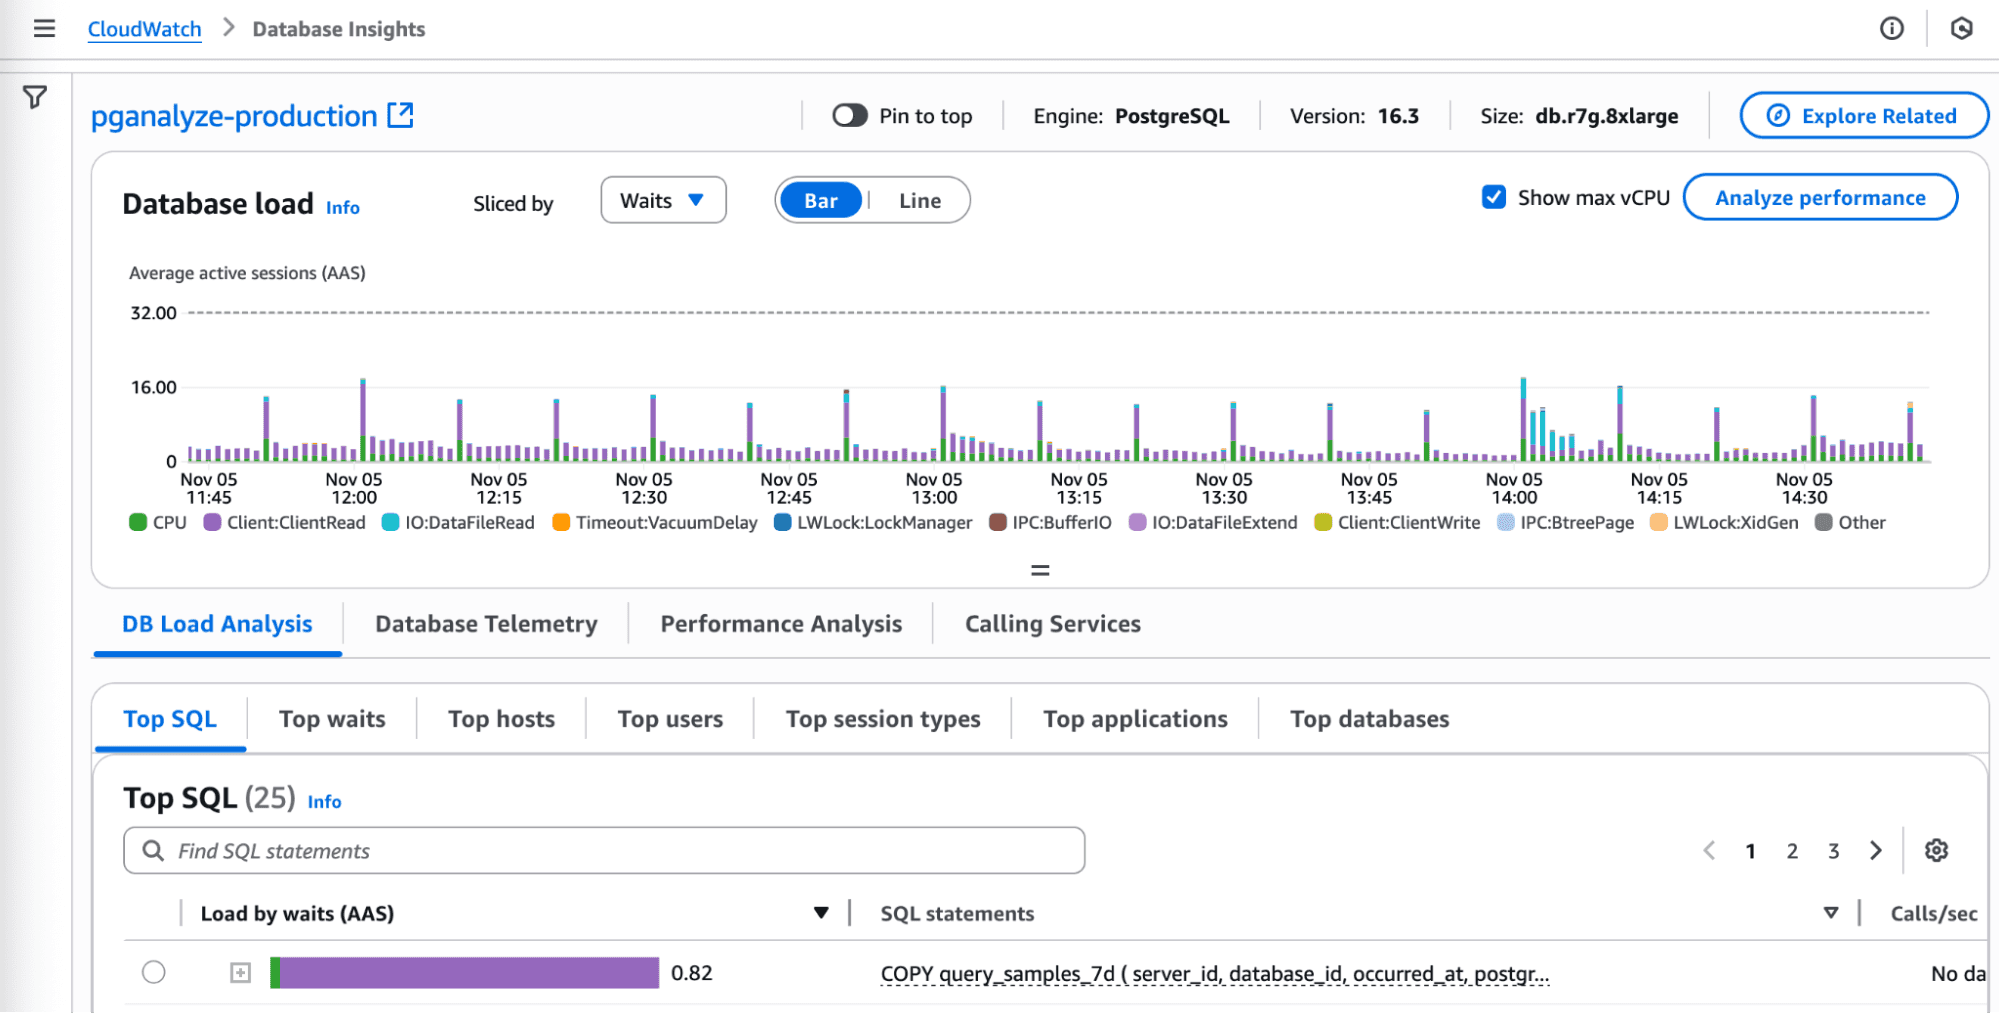Click the Analyze performance button
The height and width of the screenshot is (1014, 1999).
tap(1819, 198)
